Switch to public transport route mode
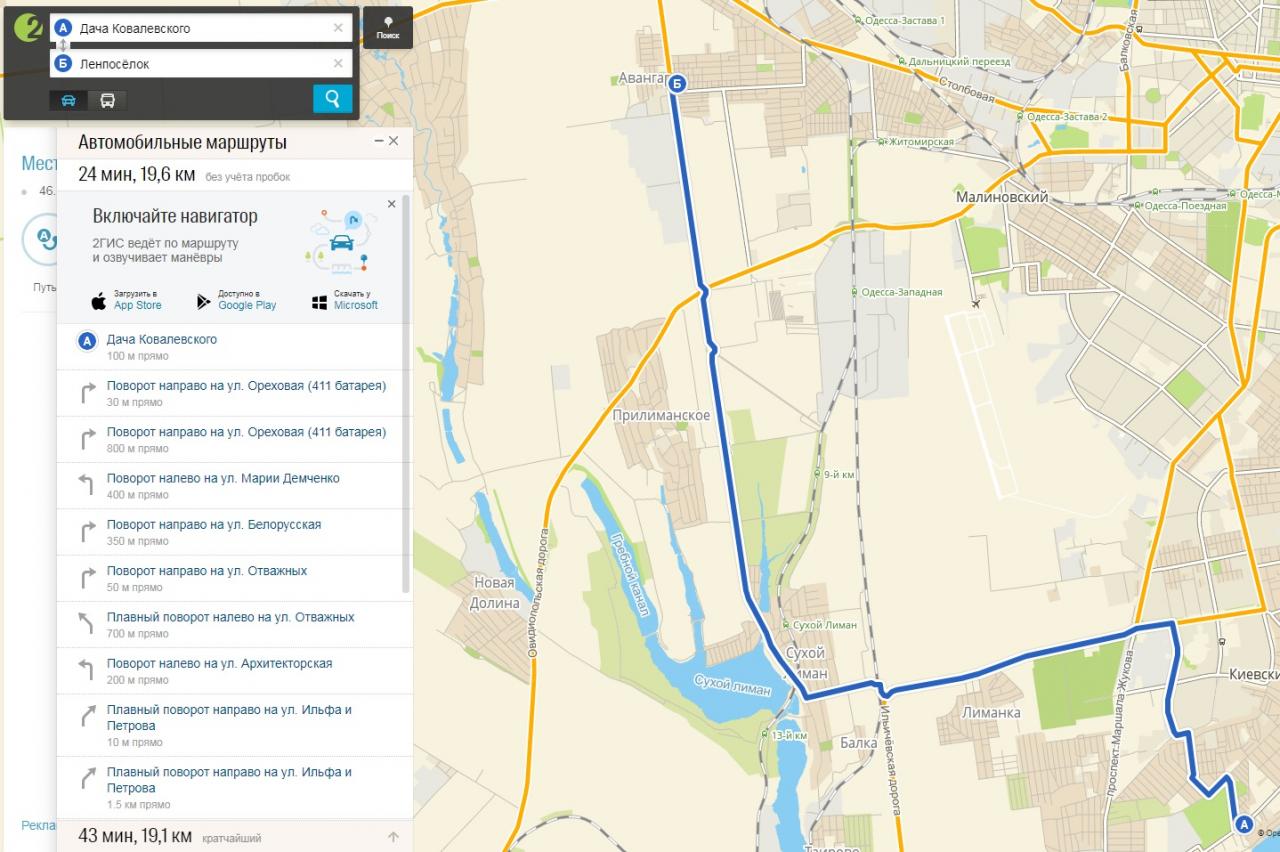Image resolution: width=1280 pixels, height=852 pixels. [107, 100]
